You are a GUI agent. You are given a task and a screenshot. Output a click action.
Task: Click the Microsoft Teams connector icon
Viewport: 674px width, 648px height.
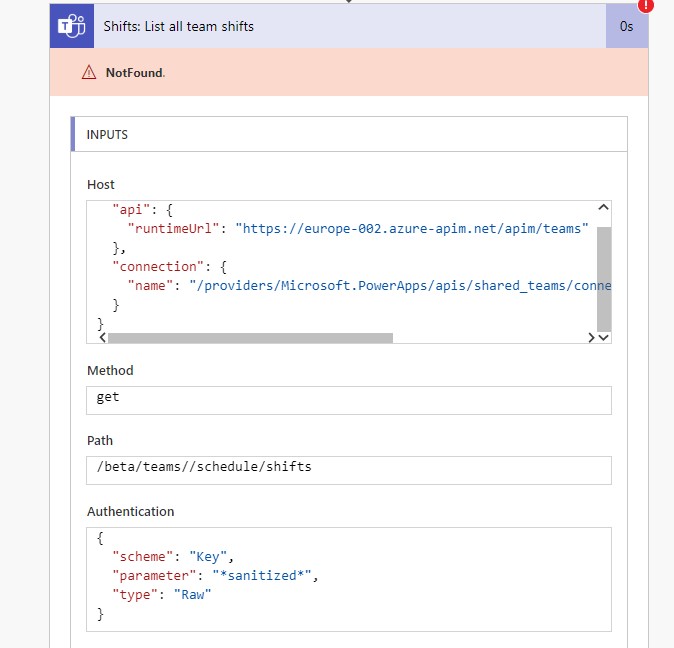pyautogui.click(x=72, y=26)
